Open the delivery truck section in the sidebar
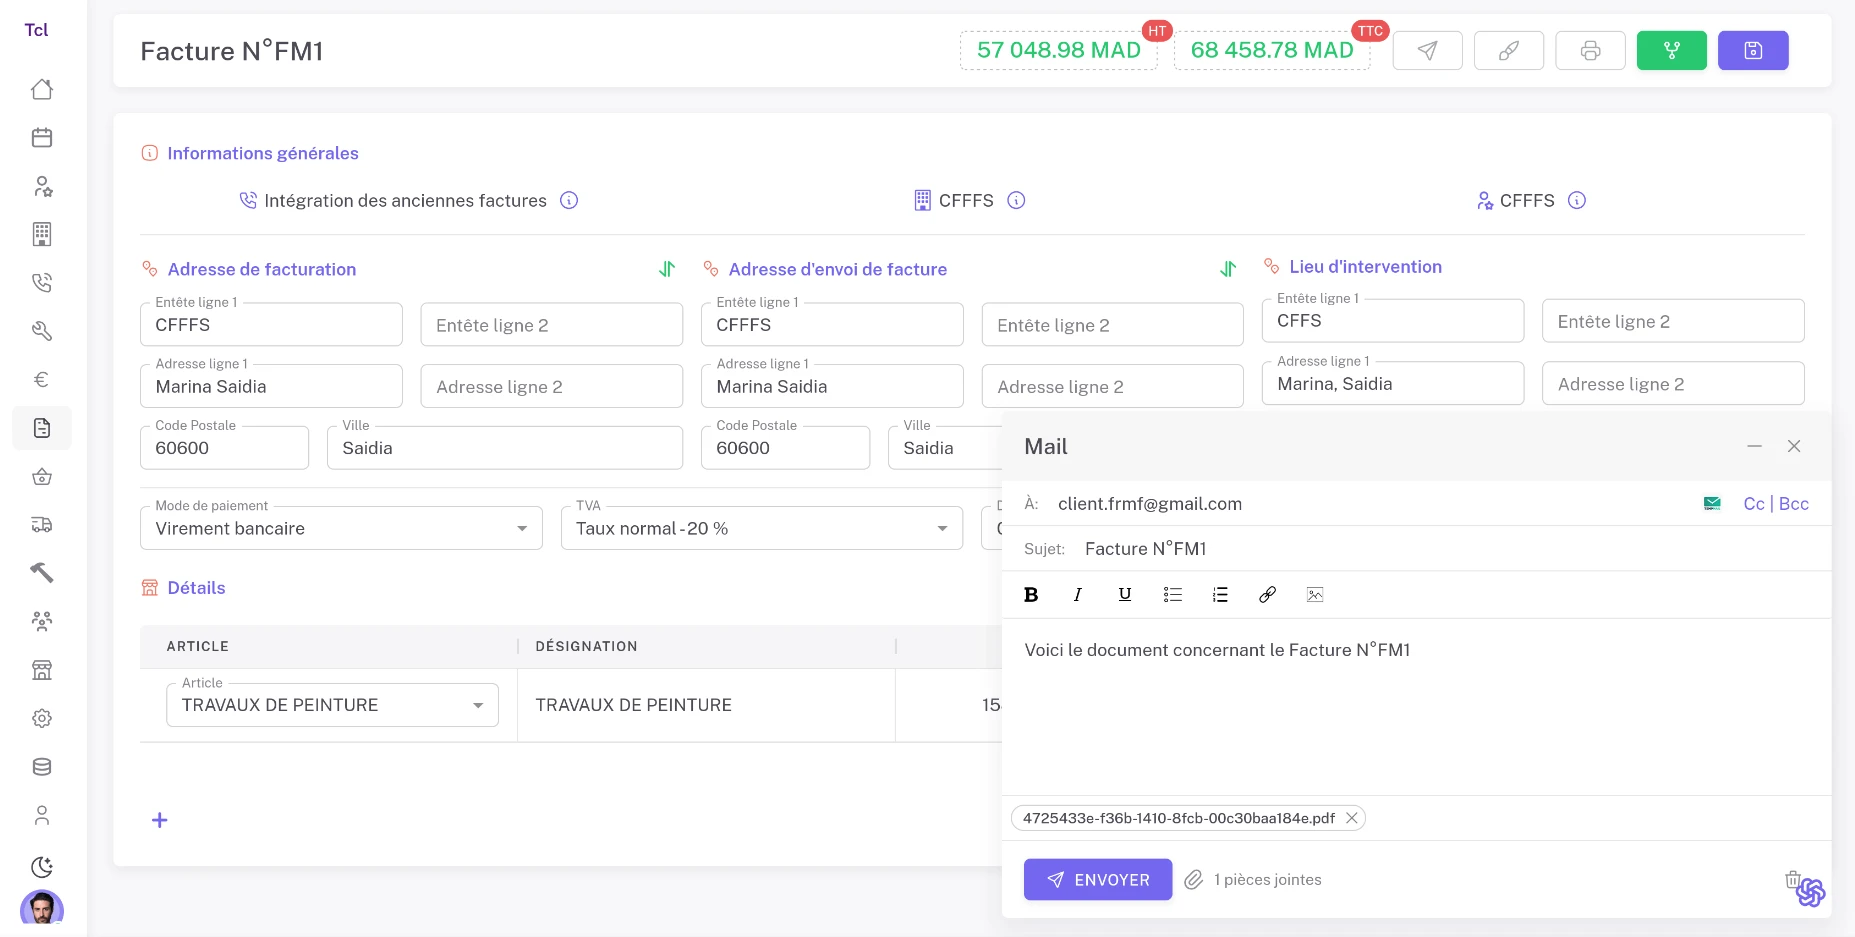The height and width of the screenshot is (937, 1855). tap(42, 524)
